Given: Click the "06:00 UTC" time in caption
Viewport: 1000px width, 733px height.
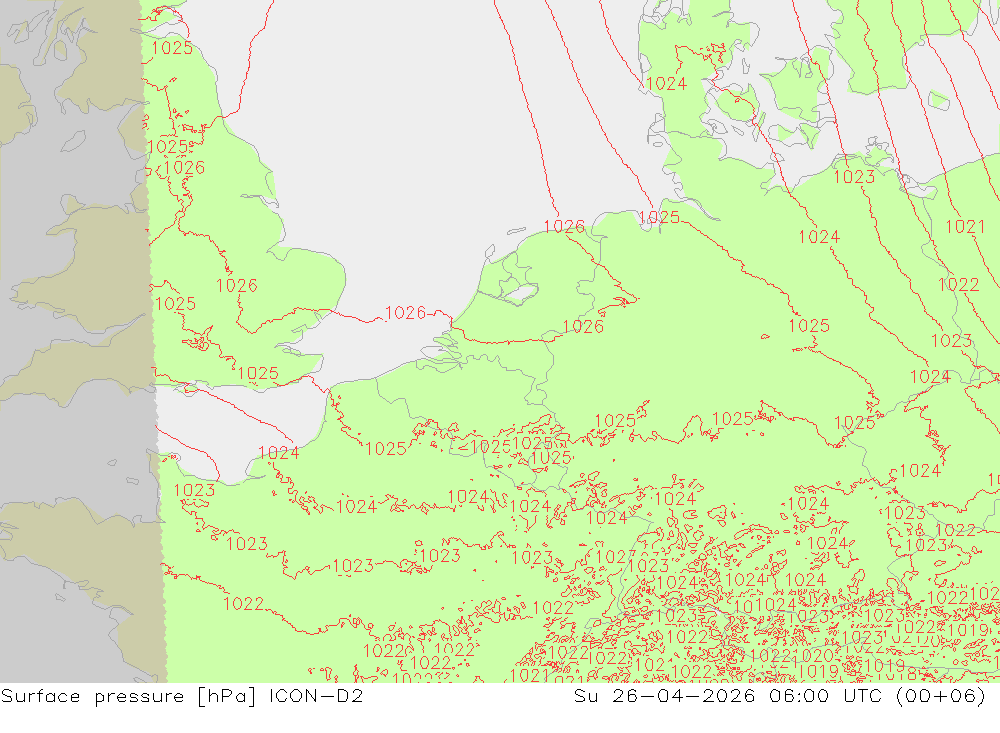Looking at the screenshot, I should point(825,696).
